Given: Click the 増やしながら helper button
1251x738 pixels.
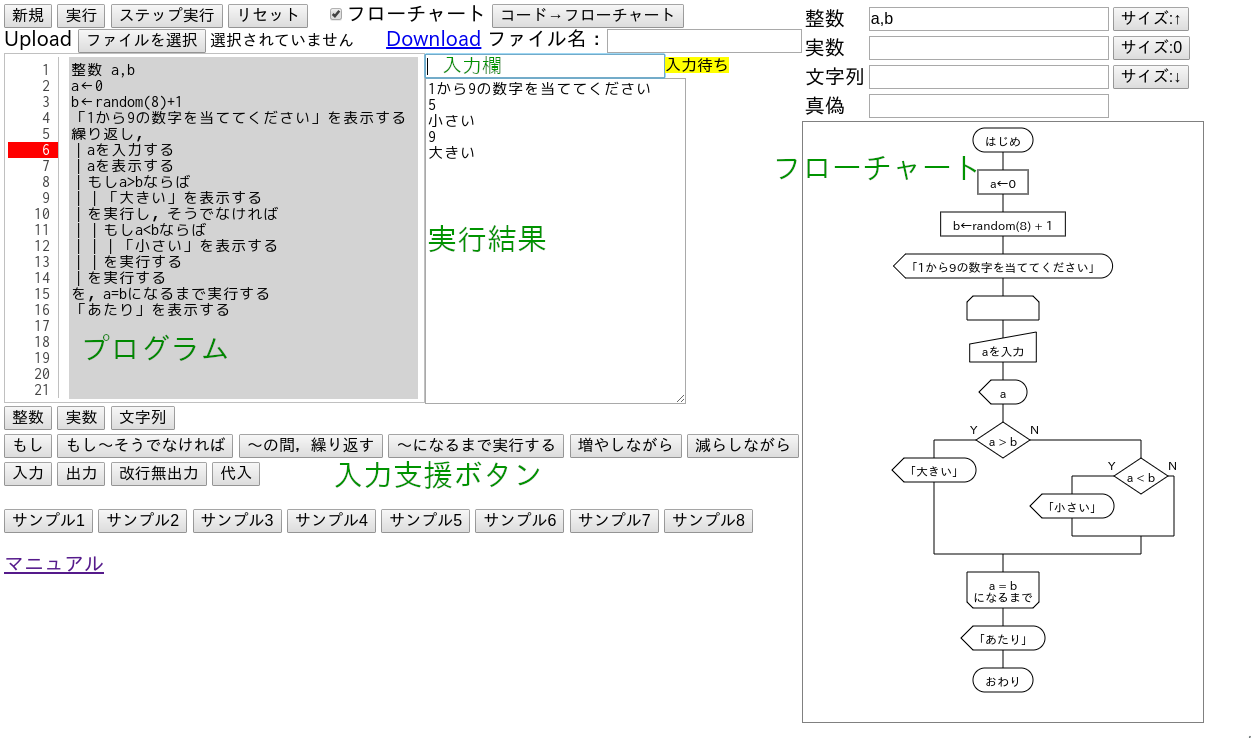Looking at the screenshot, I should click(x=626, y=446).
